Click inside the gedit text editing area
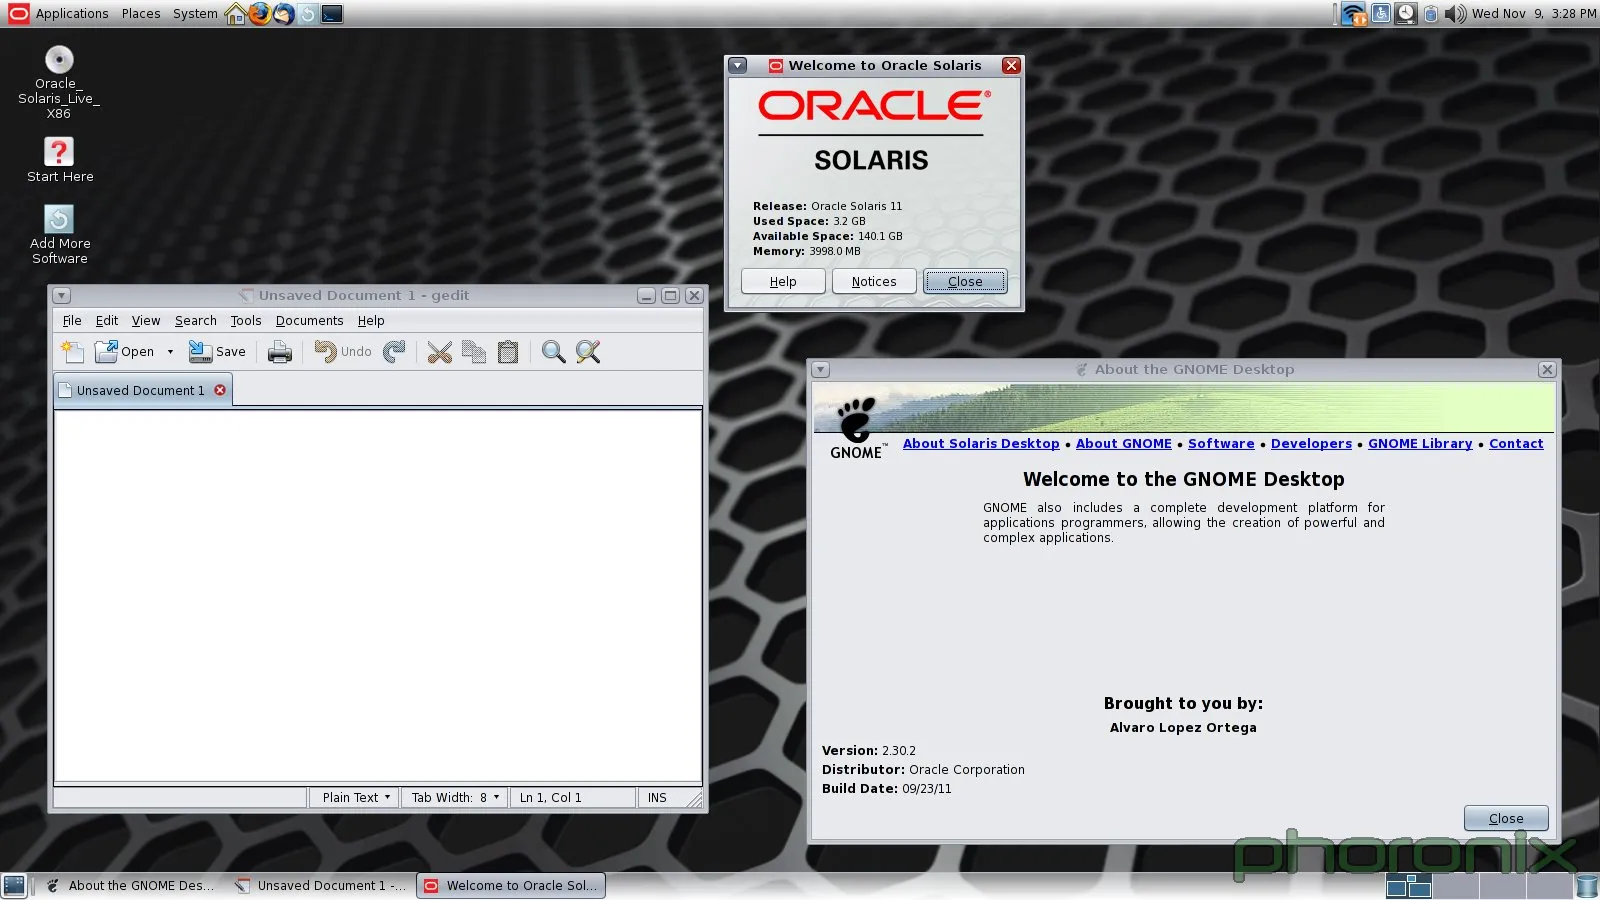Viewport: 1600px width, 900px height. click(378, 595)
